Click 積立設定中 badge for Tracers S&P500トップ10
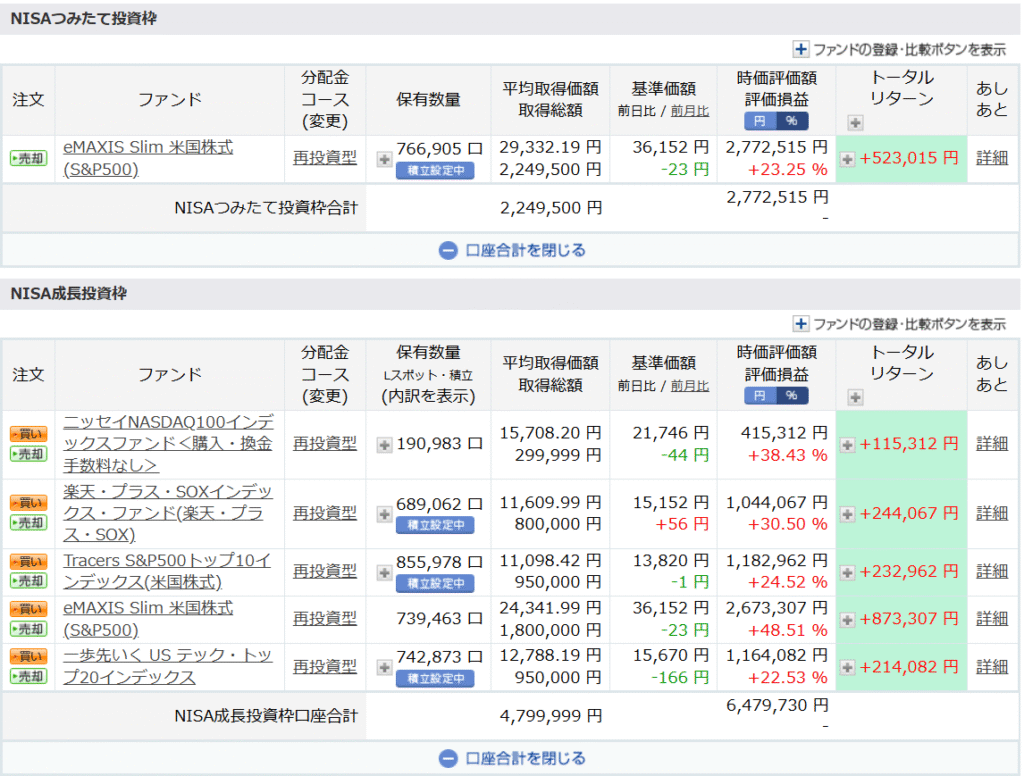This screenshot has width=1024, height=776. (x=435, y=583)
